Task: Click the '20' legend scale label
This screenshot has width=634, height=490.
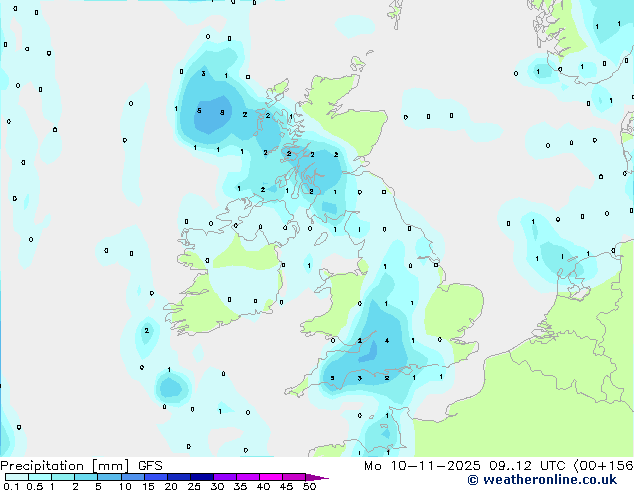Action: (x=171, y=486)
